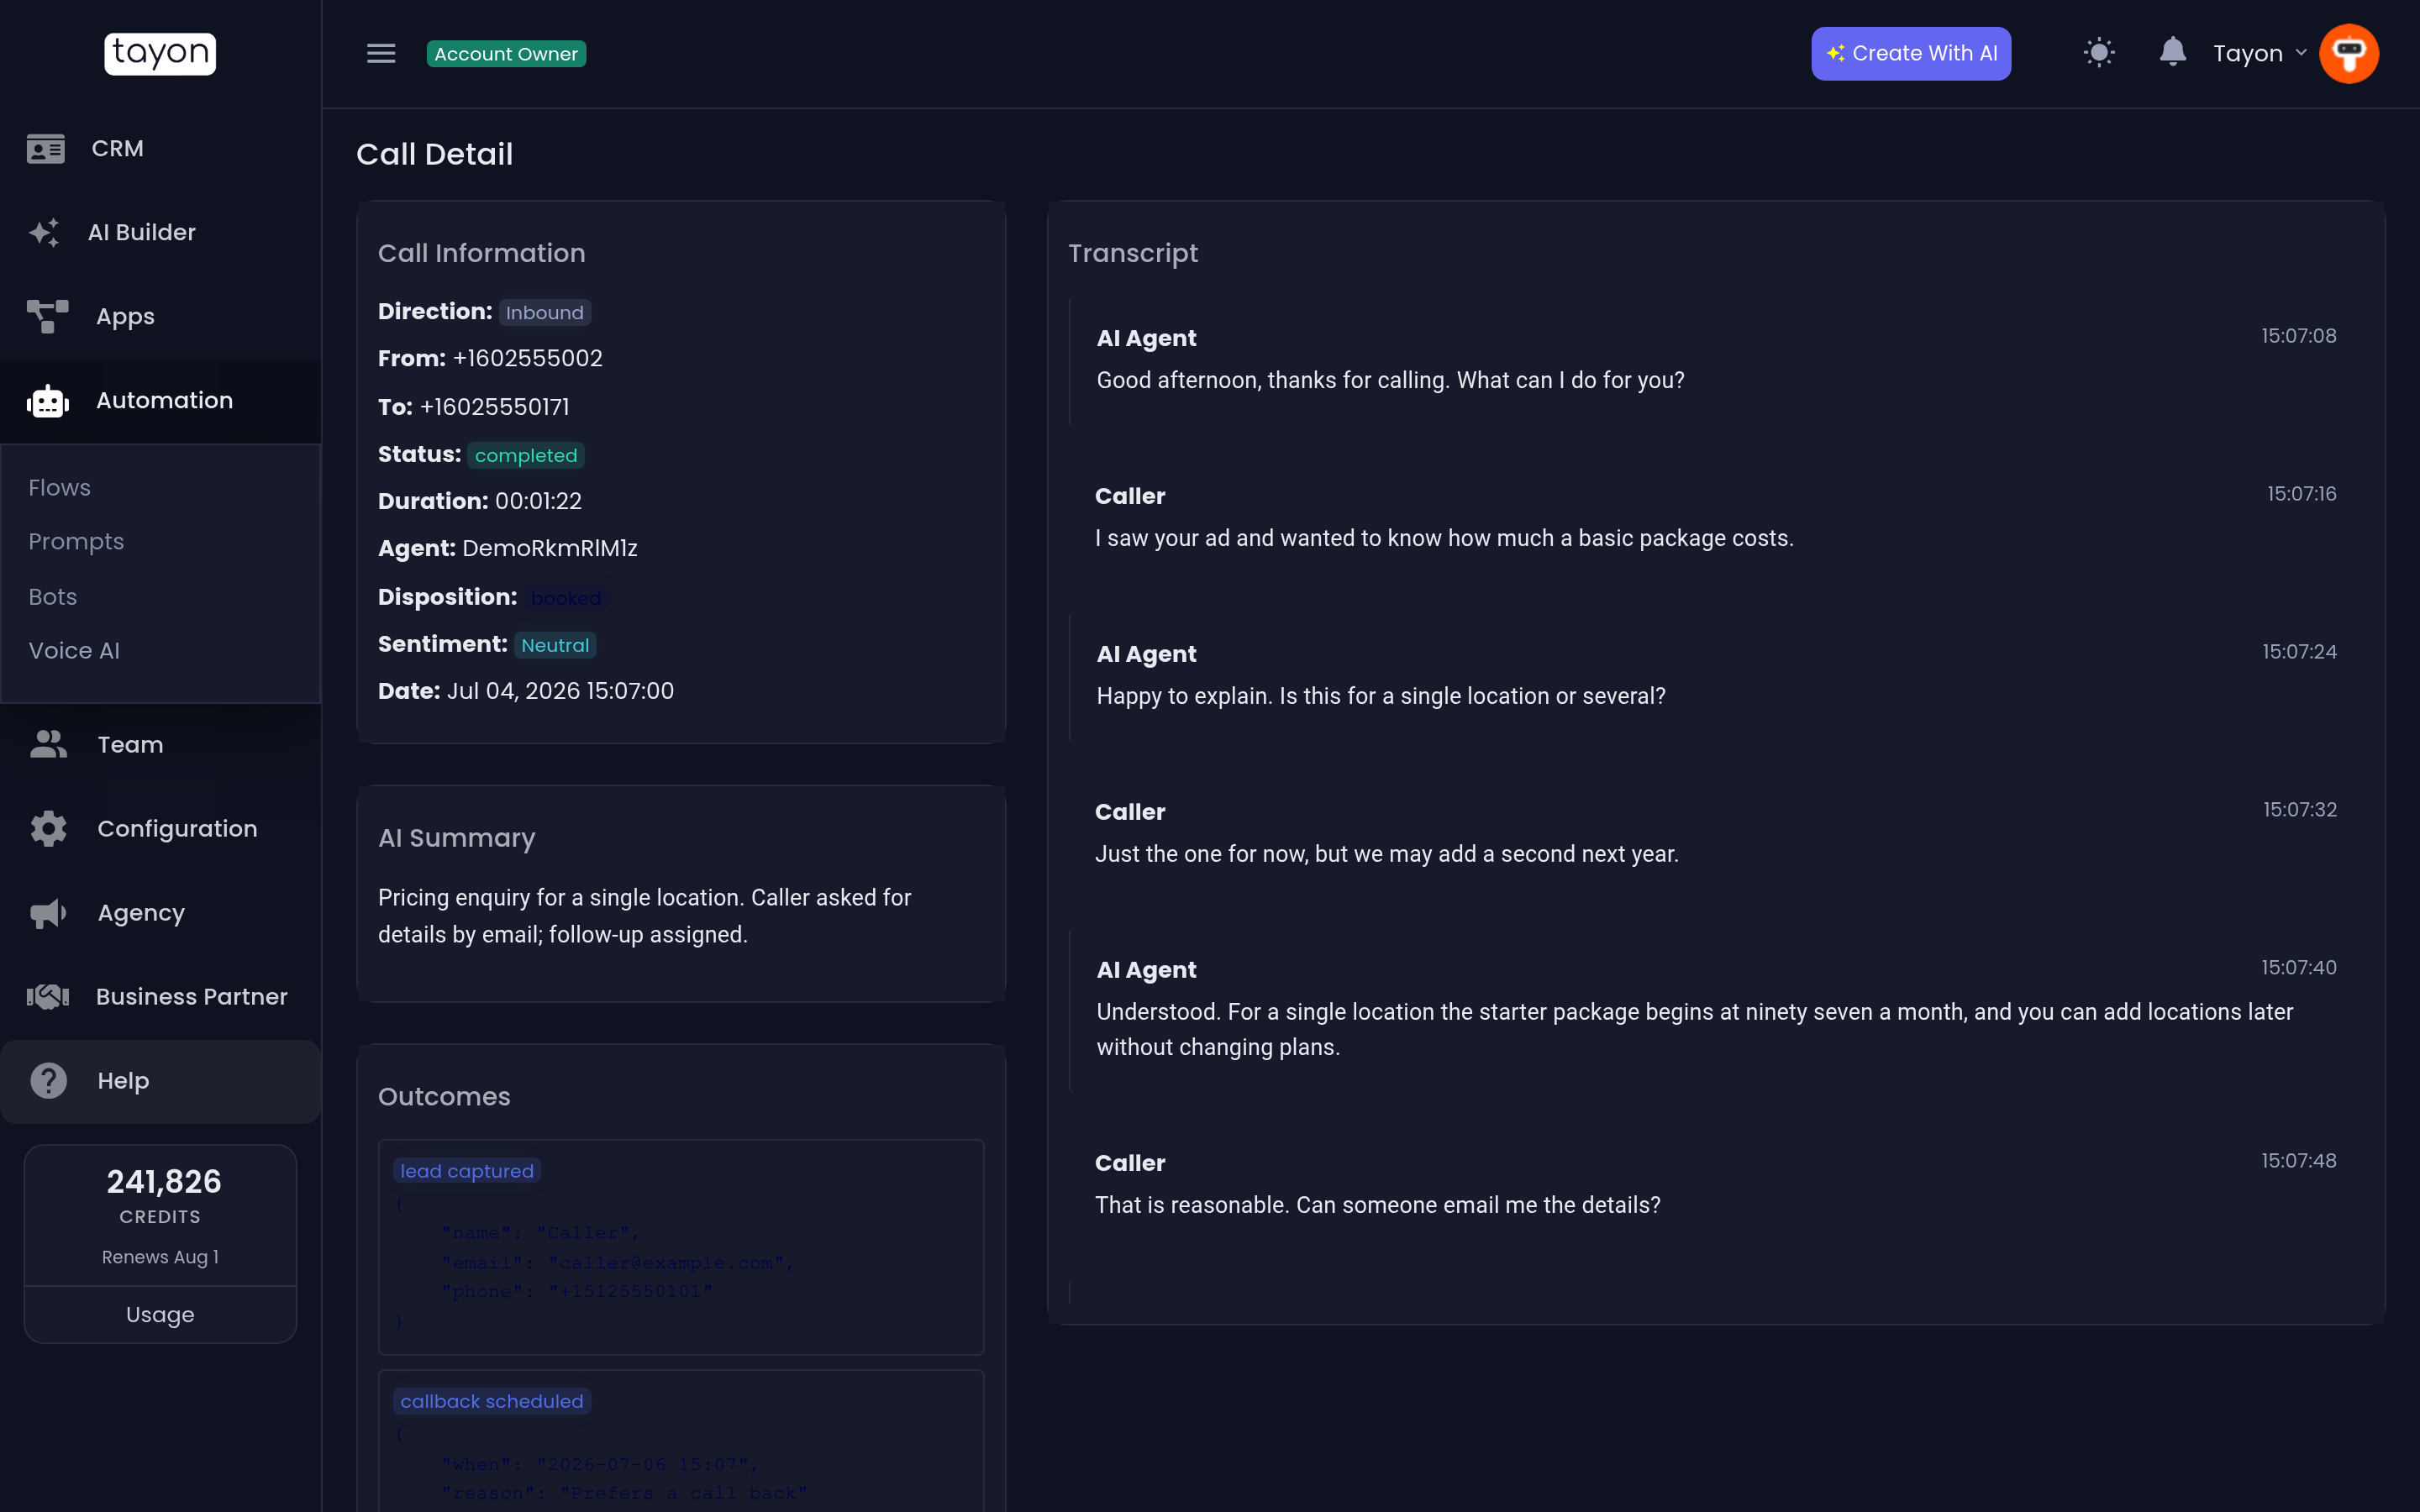Collapse the Automation menu
Screen dimensions: 2420x1512
(164, 400)
